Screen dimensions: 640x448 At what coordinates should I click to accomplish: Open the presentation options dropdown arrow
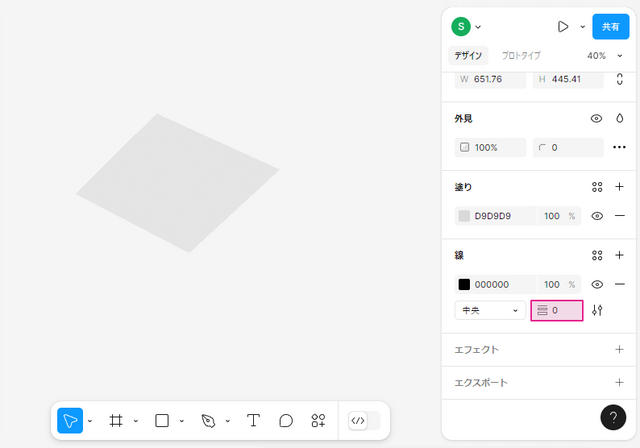coord(582,27)
